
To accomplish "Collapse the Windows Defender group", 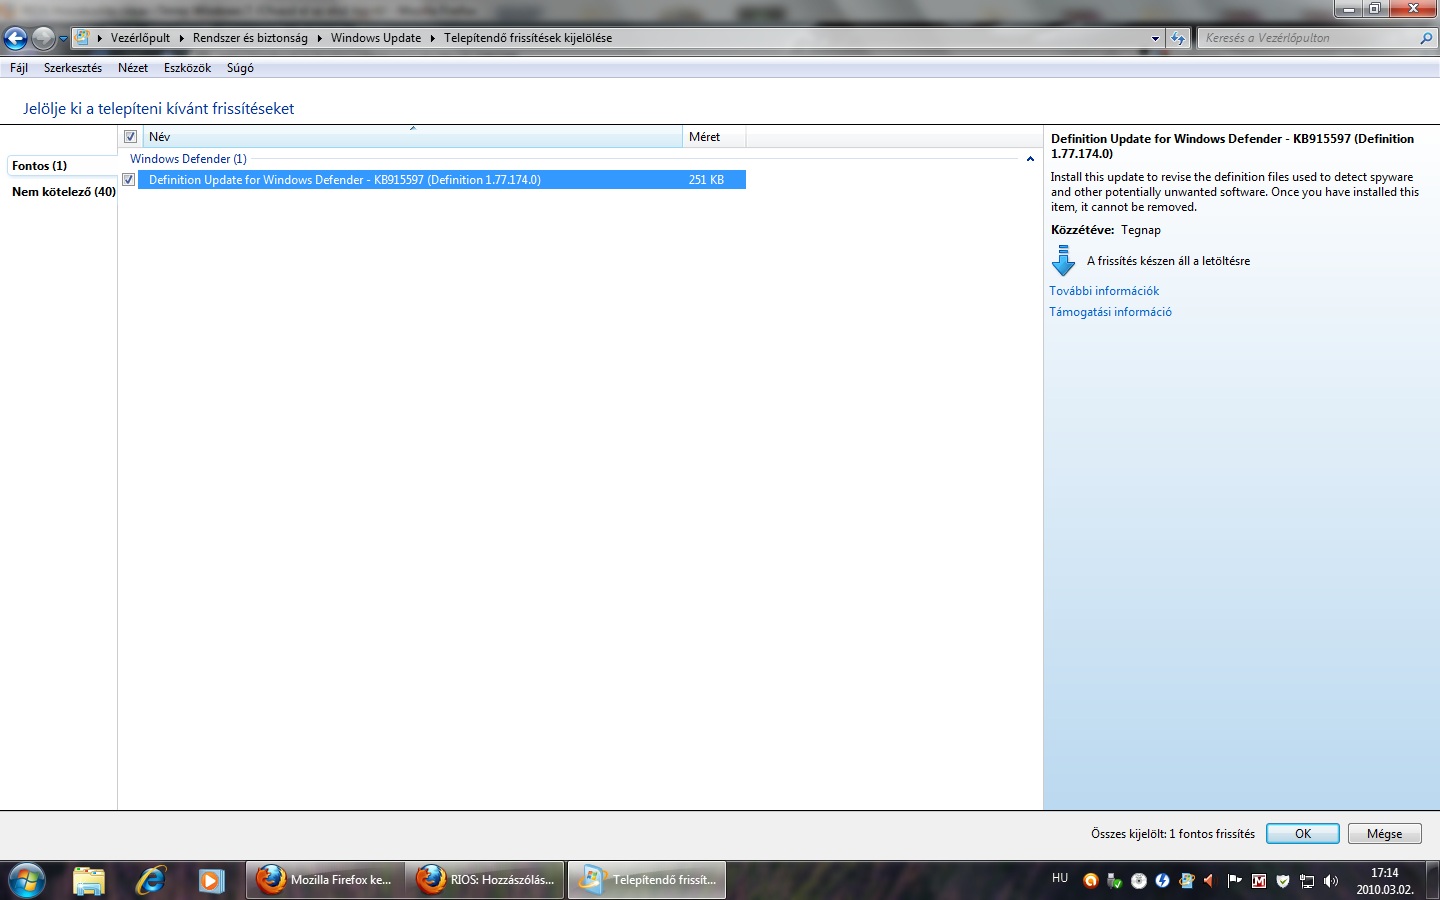I will [x=1030, y=159].
